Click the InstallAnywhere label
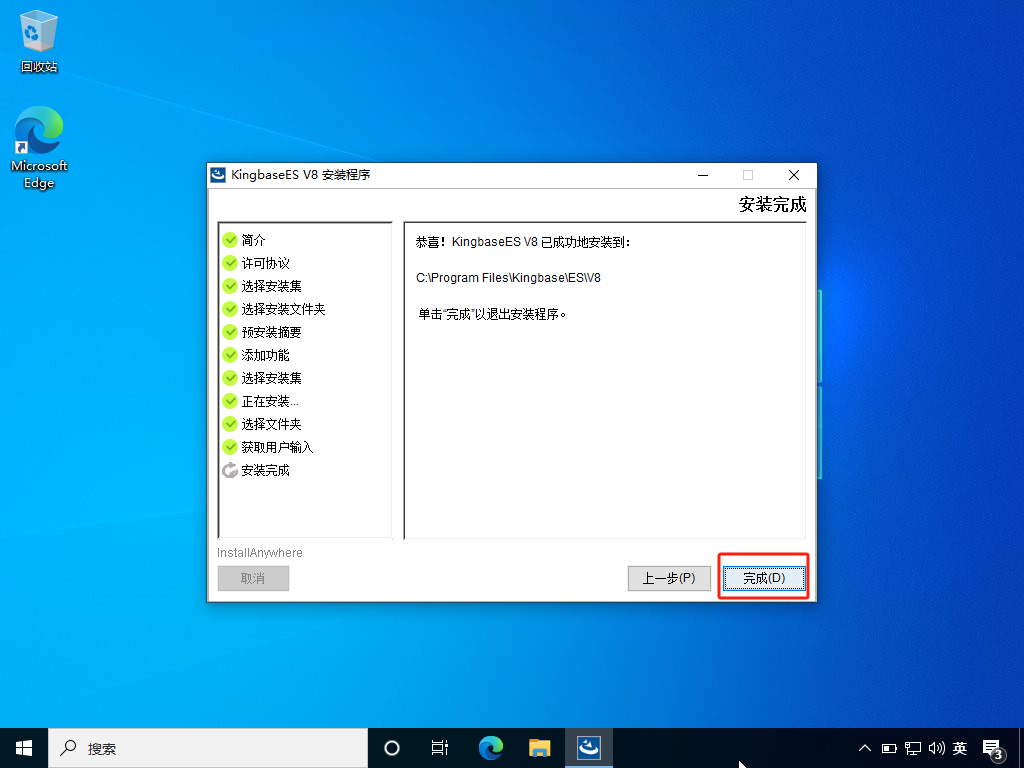Screen dimensions: 1024x768 (x=260, y=552)
